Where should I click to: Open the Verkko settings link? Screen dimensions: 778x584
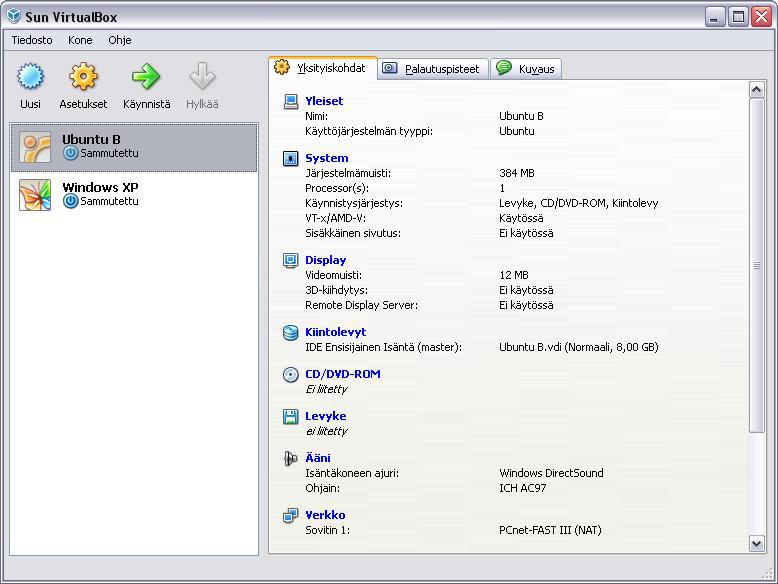[325, 515]
